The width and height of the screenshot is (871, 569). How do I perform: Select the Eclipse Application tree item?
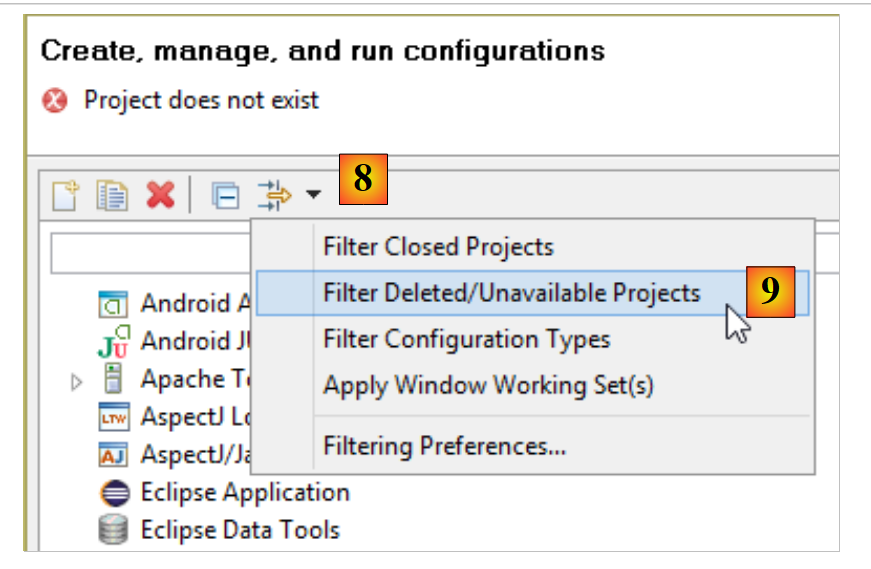coord(244,493)
